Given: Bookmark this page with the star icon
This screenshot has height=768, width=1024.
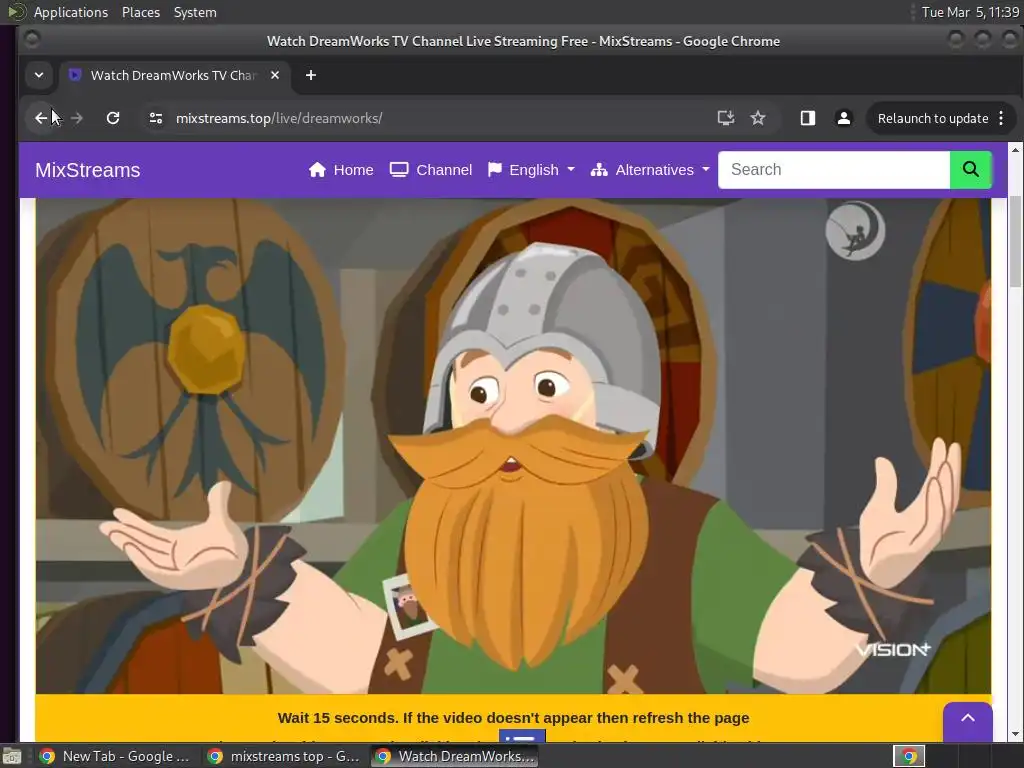Looking at the screenshot, I should tap(758, 118).
